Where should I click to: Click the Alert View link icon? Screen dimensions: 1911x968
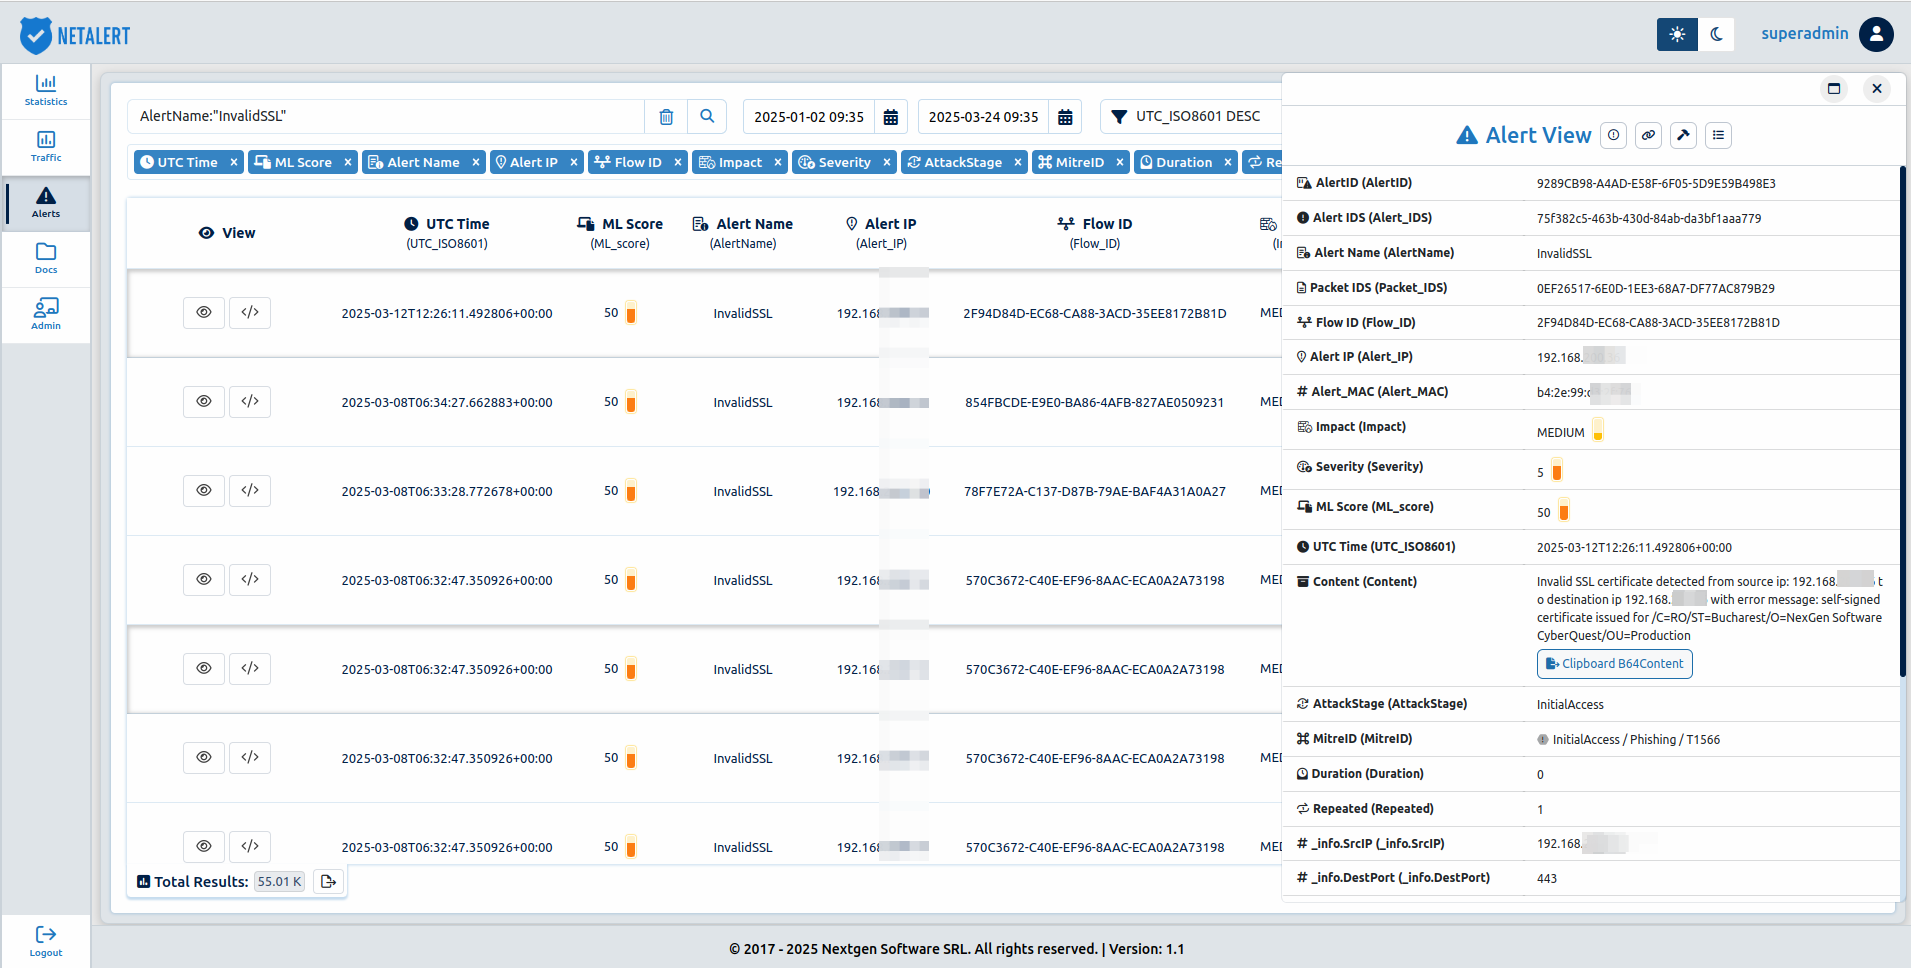[1648, 135]
